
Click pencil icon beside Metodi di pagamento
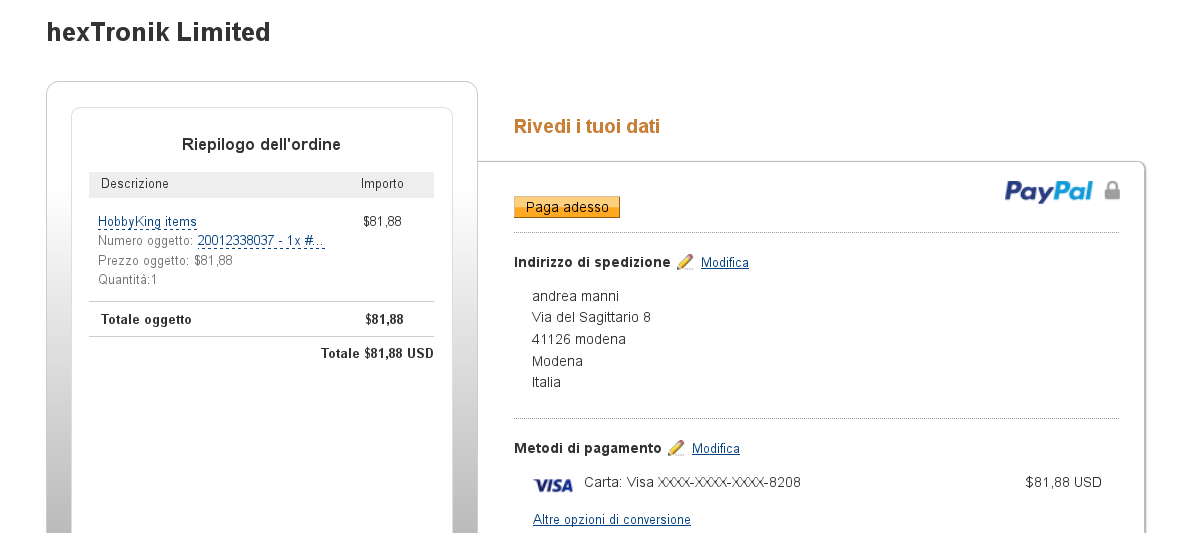(x=676, y=448)
